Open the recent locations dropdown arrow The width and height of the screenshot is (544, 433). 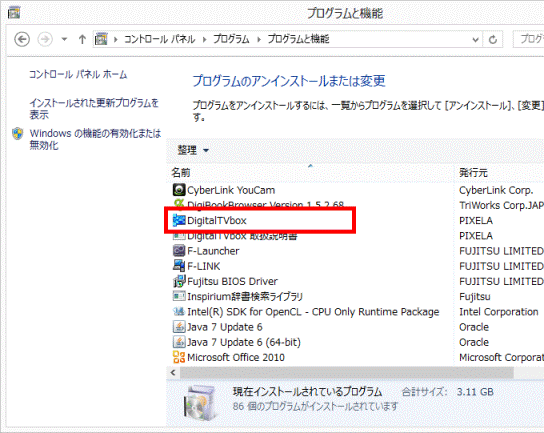pos(64,39)
